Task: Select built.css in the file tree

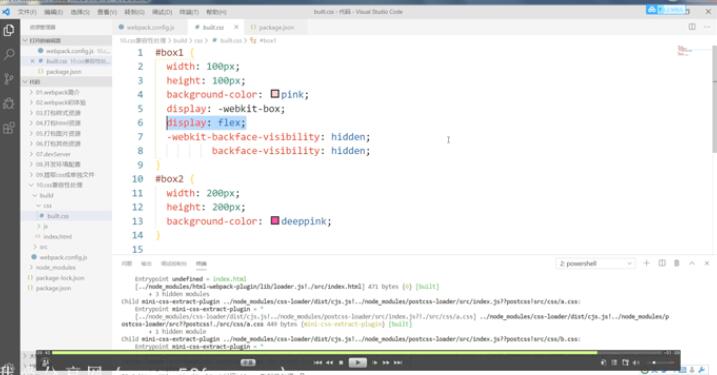Action: [x=66, y=216]
